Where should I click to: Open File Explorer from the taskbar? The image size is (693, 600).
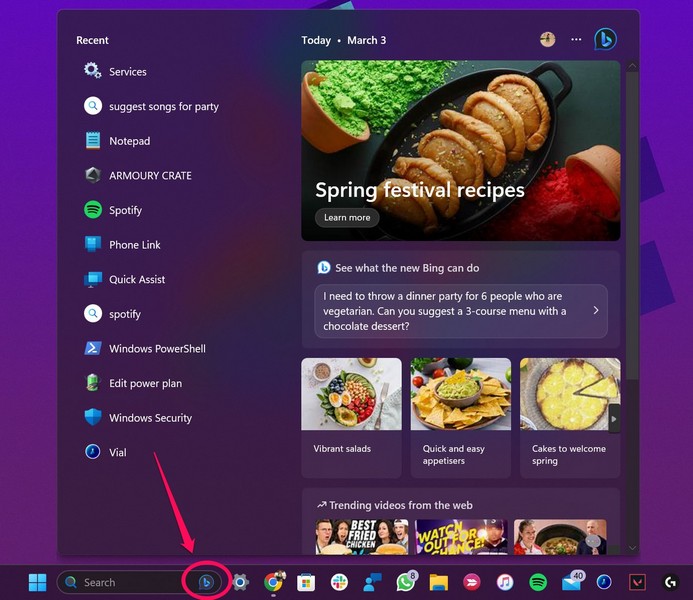pos(438,582)
